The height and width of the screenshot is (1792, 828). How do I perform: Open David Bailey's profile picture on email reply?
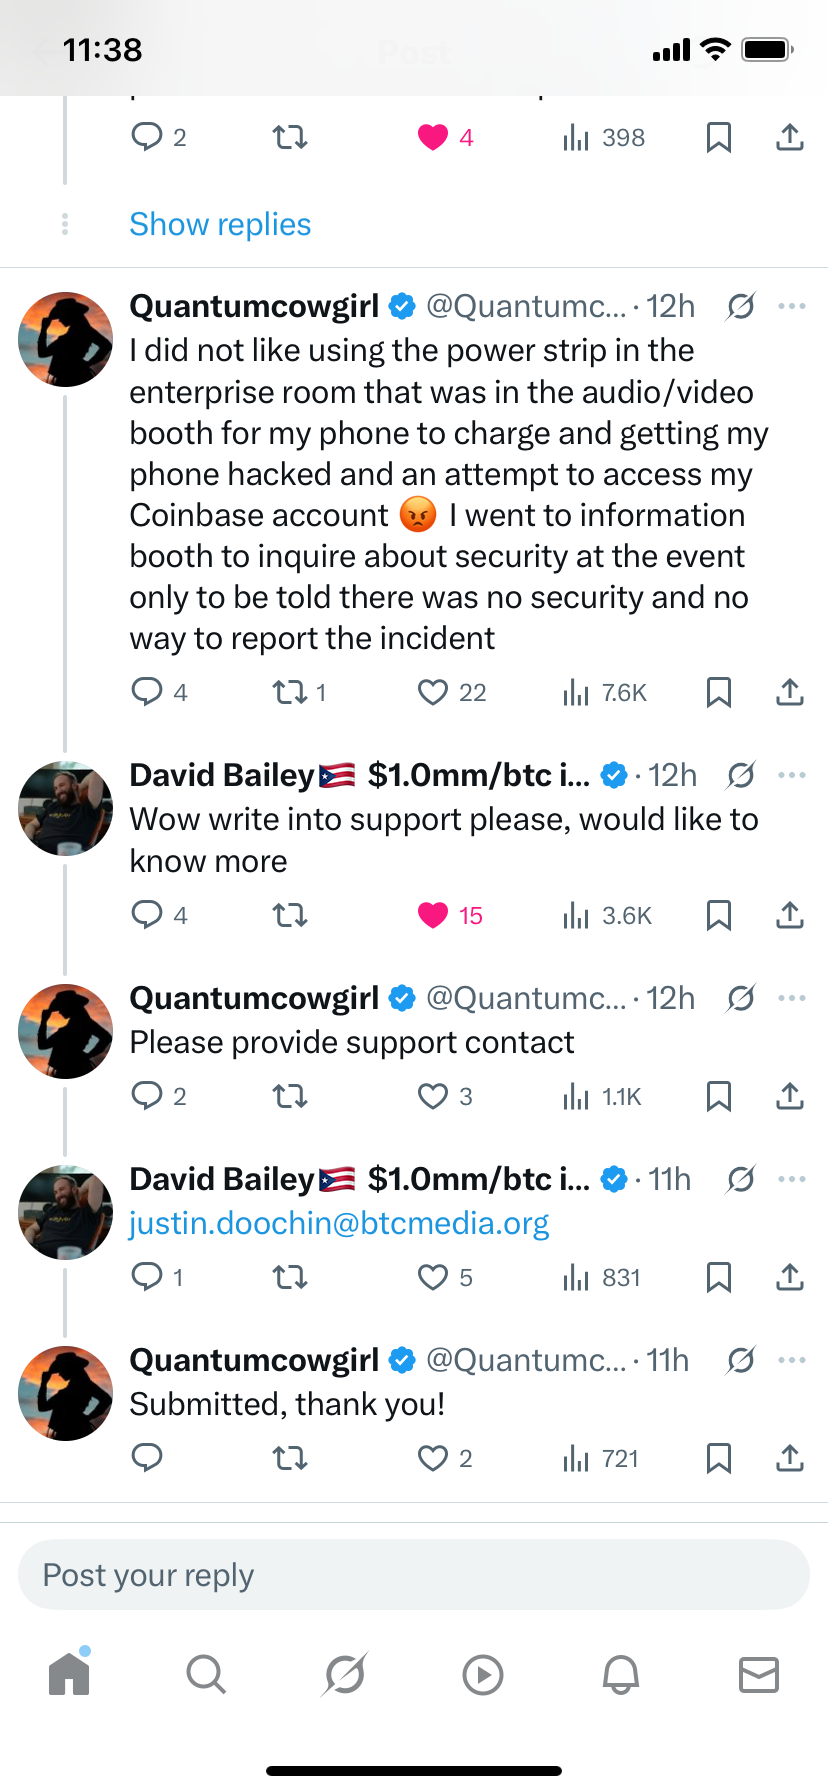point(66,1212)
